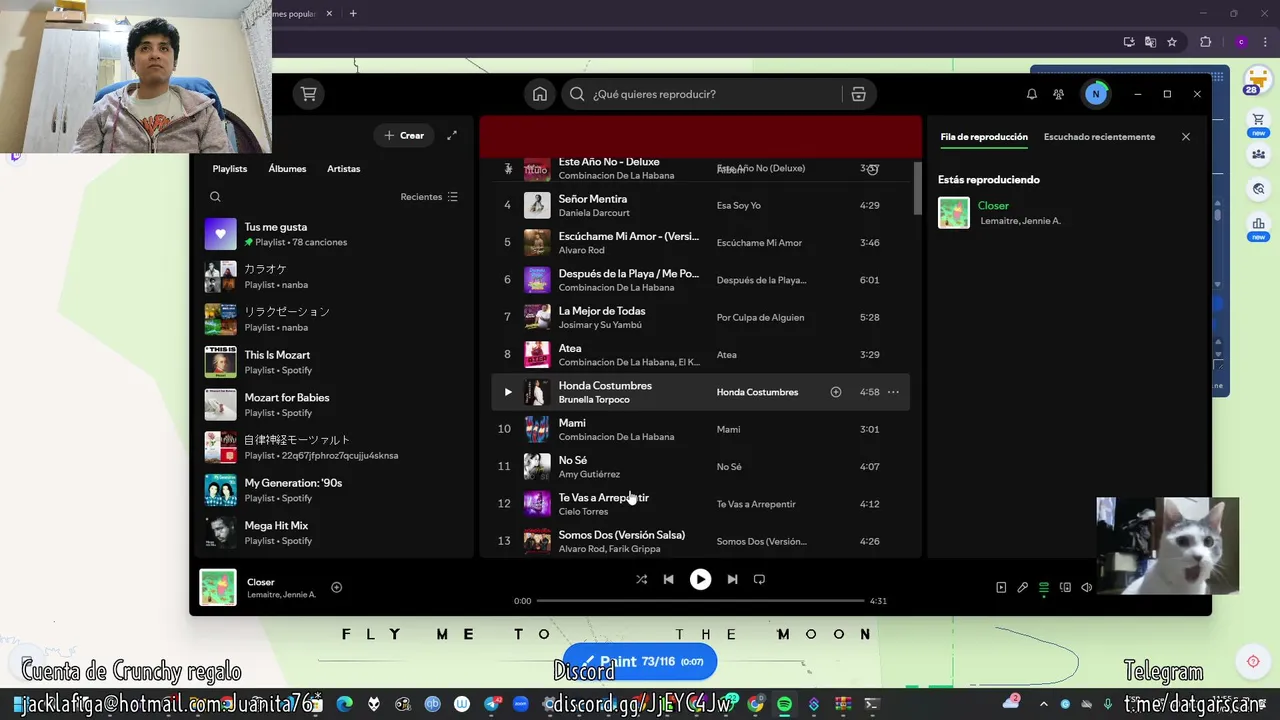Add Honda Costumbres to library
This screenshot has height=720, width=1280.
tap(836, 392)
